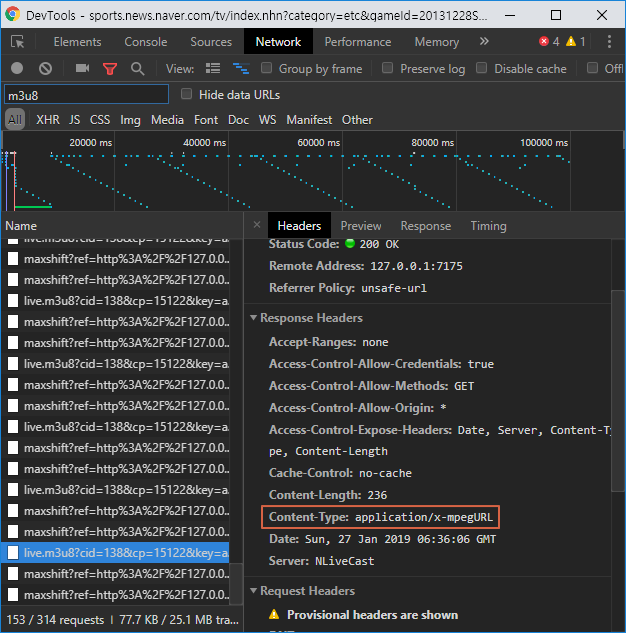The image size is (626, 633).
Task: Select the Network tab
Action: click(x=278, y=42)
